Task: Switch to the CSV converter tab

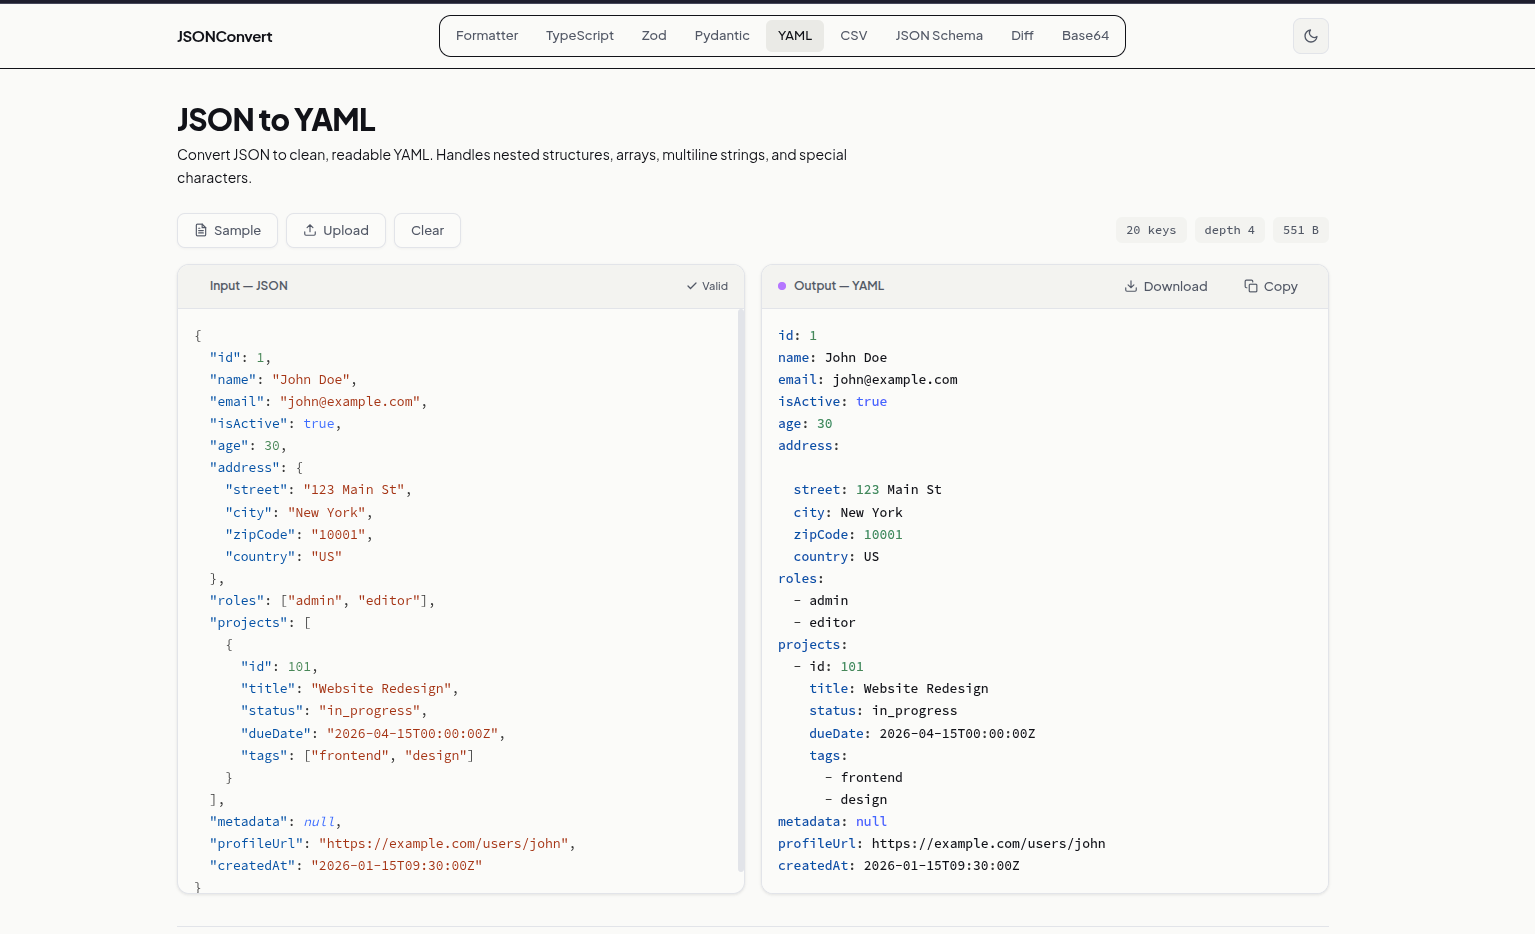Action: tap(853, 35)
